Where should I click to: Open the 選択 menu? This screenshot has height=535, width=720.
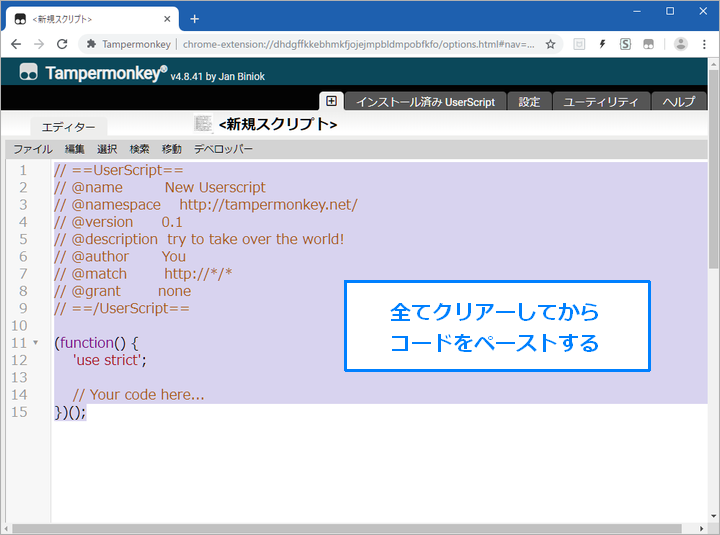(107, 149)
